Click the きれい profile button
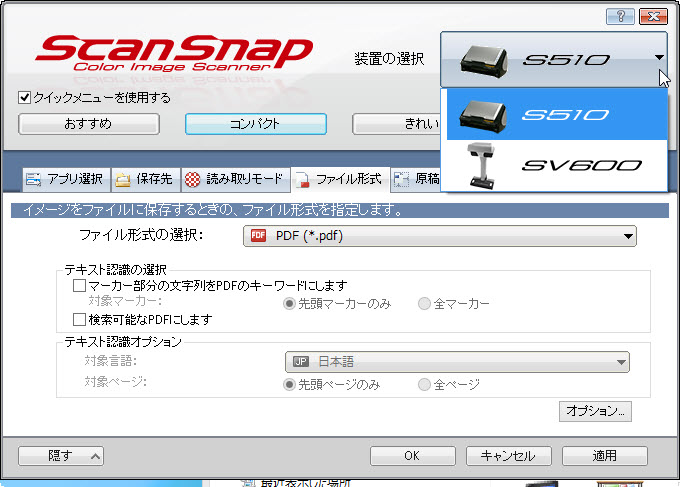This screenshot has height=487, width=680. tap(397, 124)
